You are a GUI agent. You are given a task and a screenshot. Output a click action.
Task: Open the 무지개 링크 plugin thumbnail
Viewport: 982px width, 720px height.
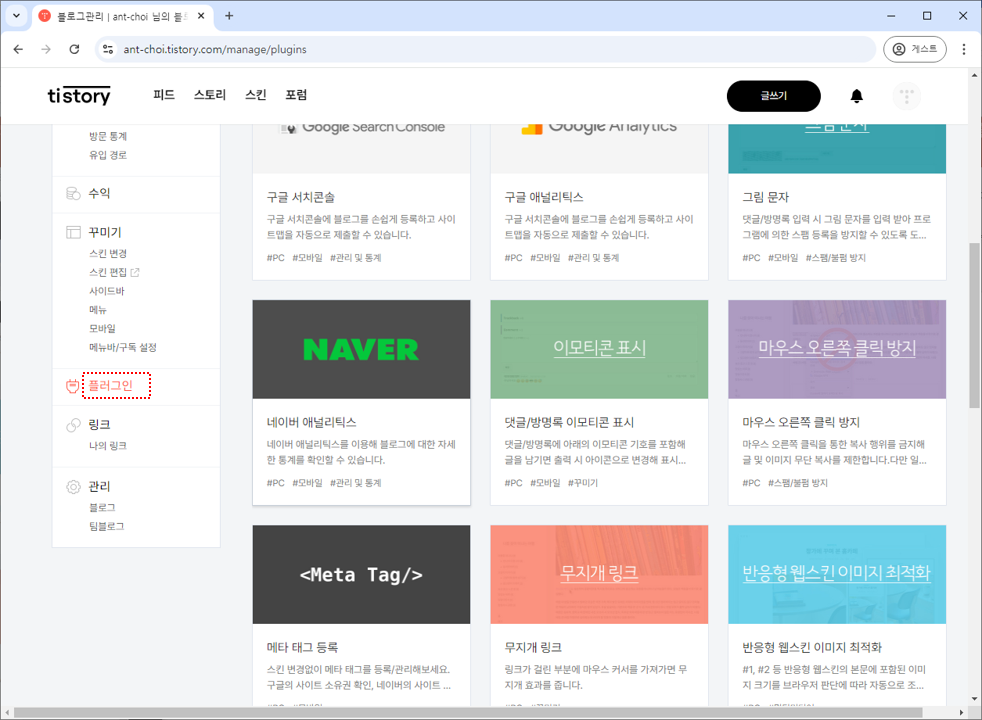(x=599, y=575)
